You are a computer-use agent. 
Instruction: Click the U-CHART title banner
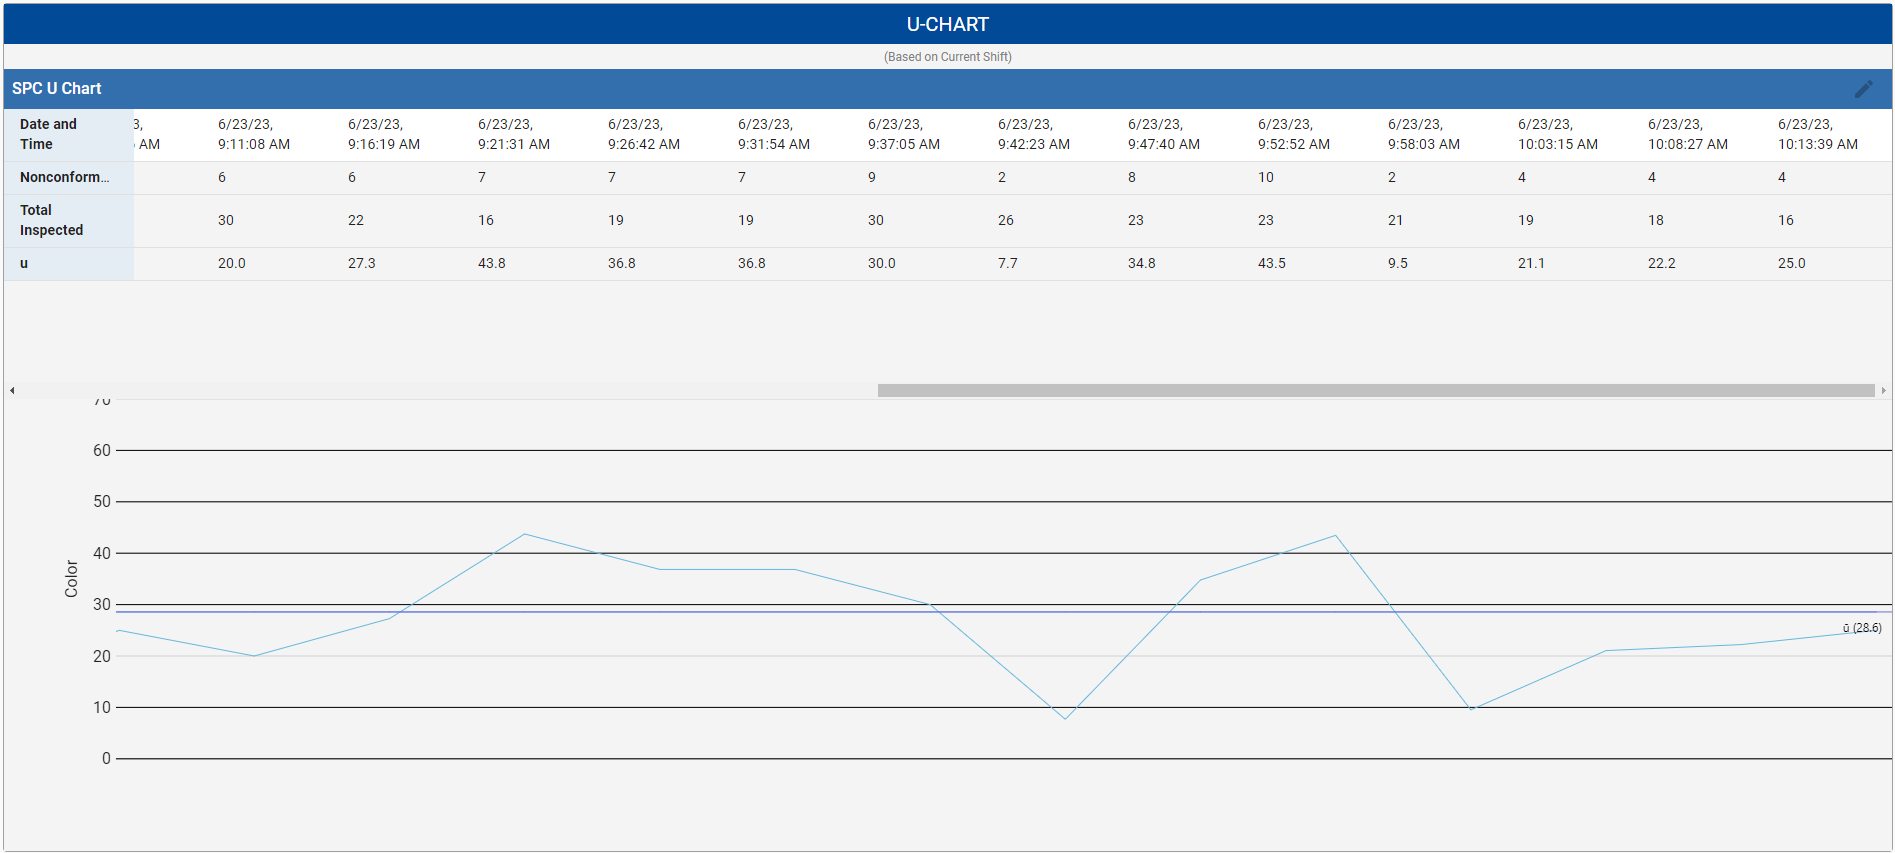point(947,24)
